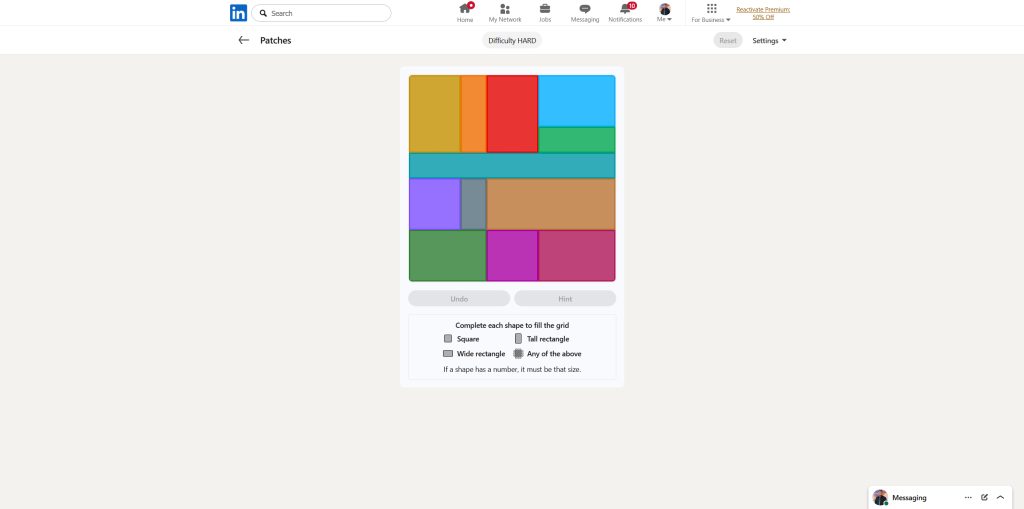Viewport: 1024px width, 509px height.
Task: Select the red patch
Action: 512,114
